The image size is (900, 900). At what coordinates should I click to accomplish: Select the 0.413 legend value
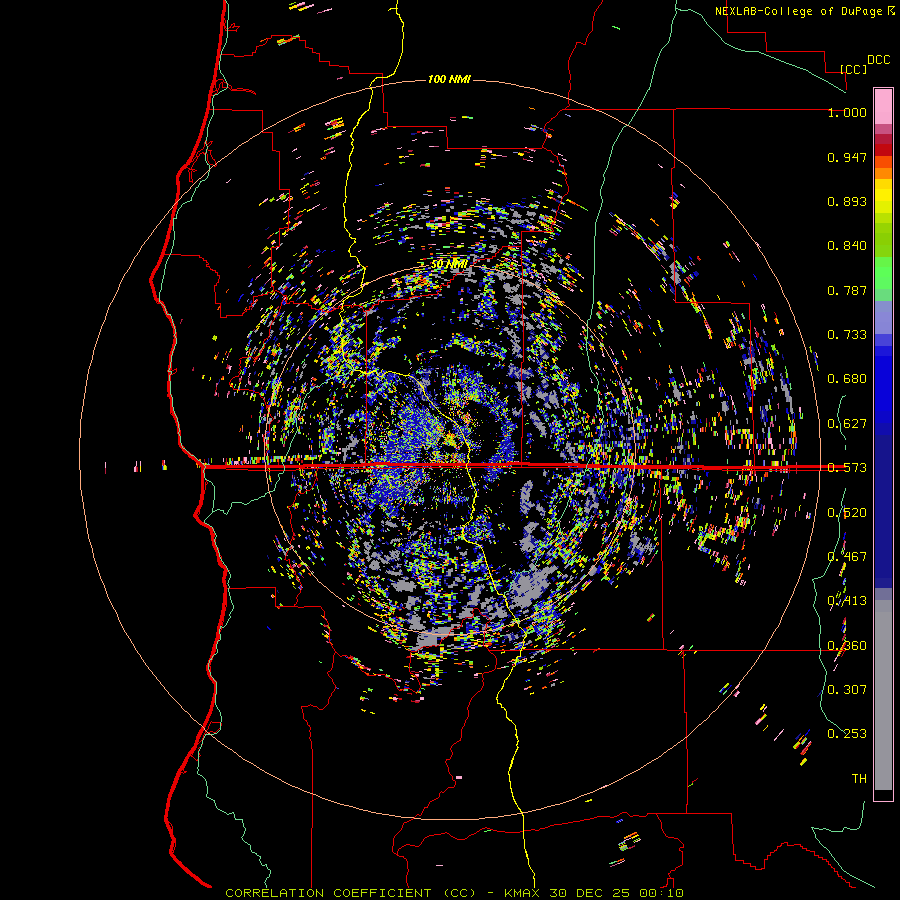point(847,601)
